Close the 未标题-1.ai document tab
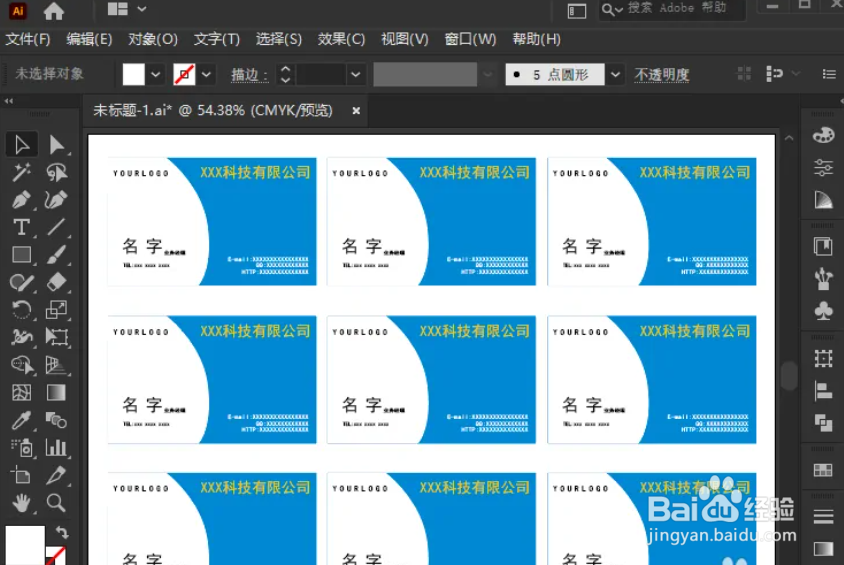Image resolution: width=844 pixels, height=565 pixels. click(356, 111)
